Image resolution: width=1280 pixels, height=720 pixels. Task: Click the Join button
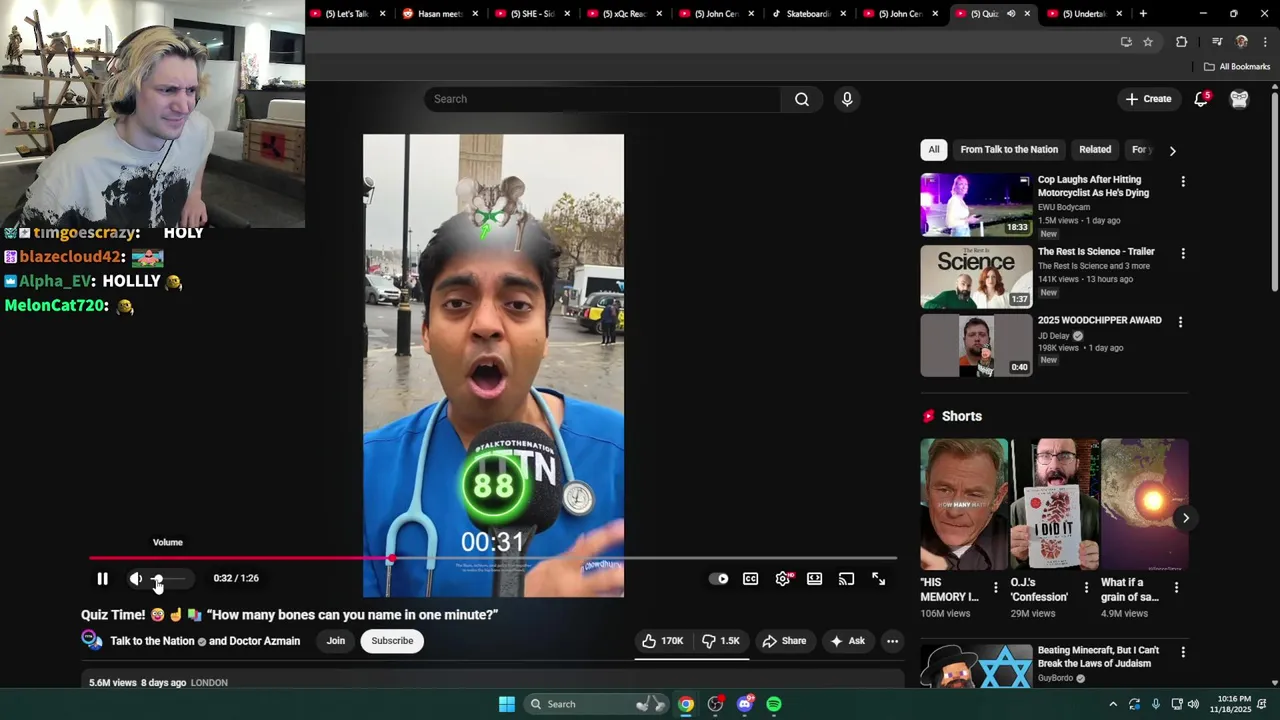tap(336, 641)
